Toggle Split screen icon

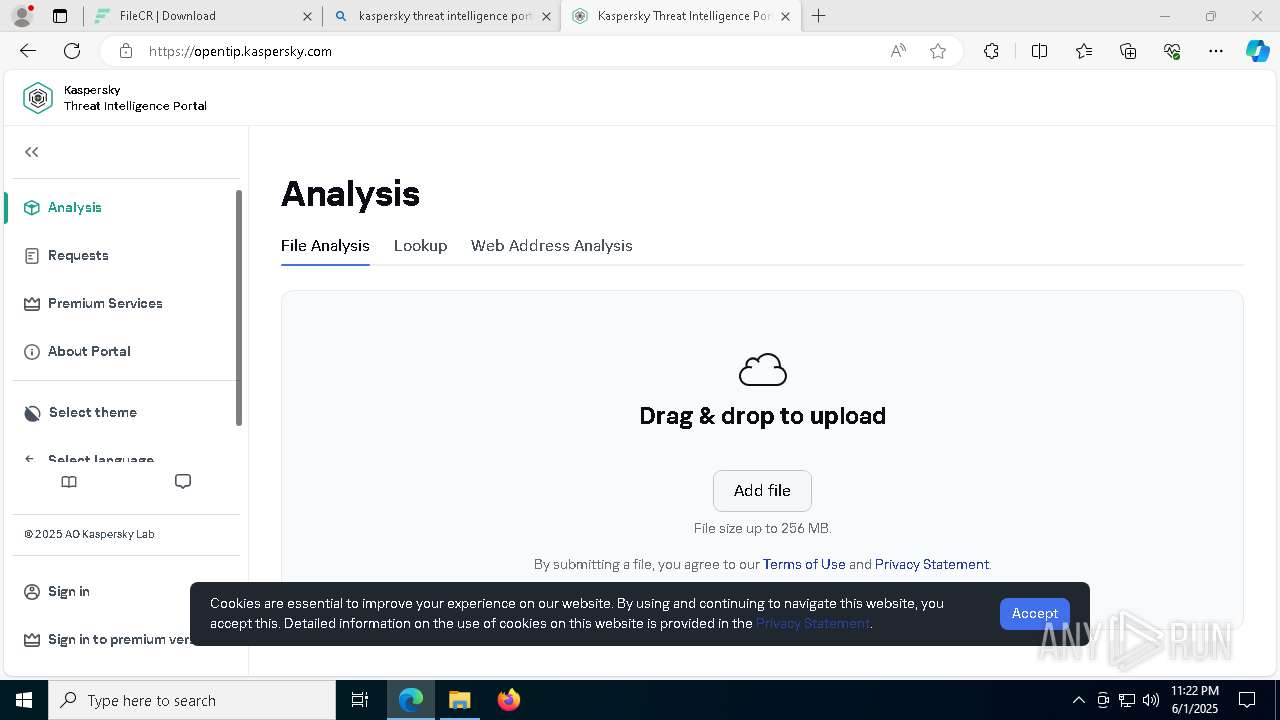click(1039, 51)
